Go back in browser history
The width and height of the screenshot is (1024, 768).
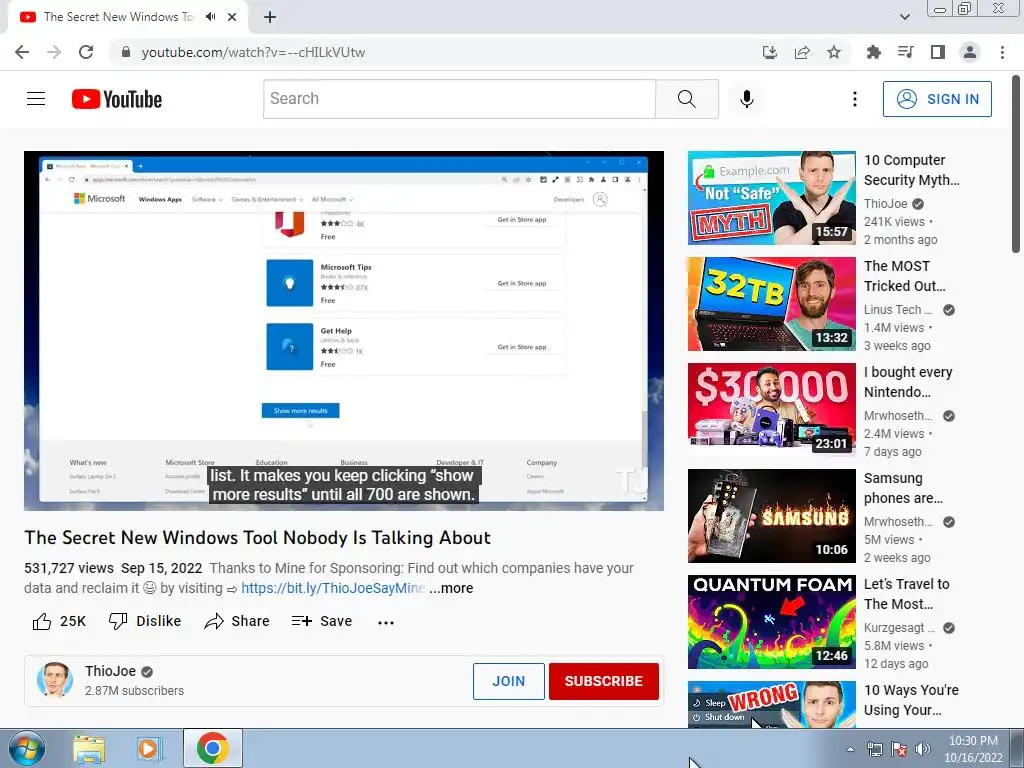pyautogui.click(x=22, y=52)
